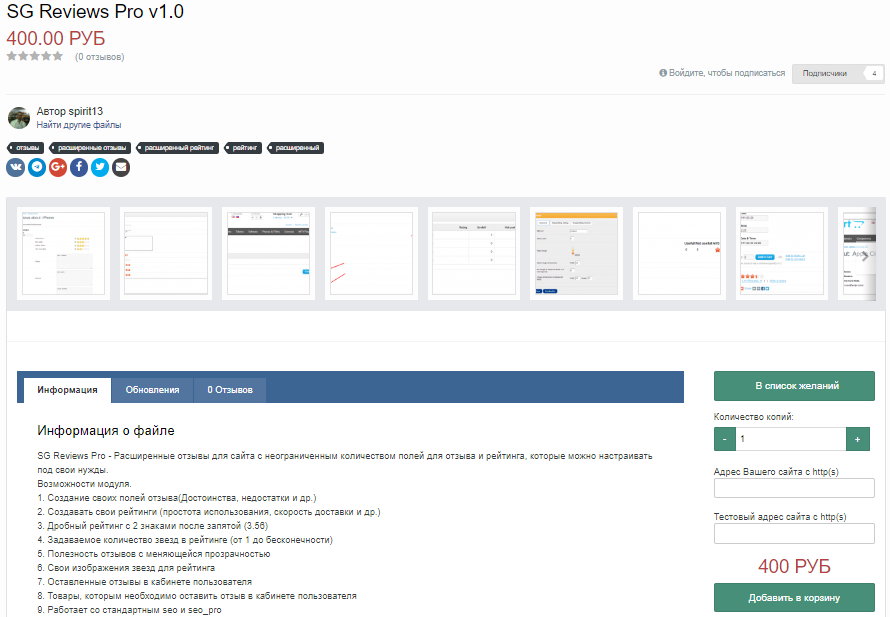
Task: Advance gallery with right chevron arrow
Action: click(864, 255)
